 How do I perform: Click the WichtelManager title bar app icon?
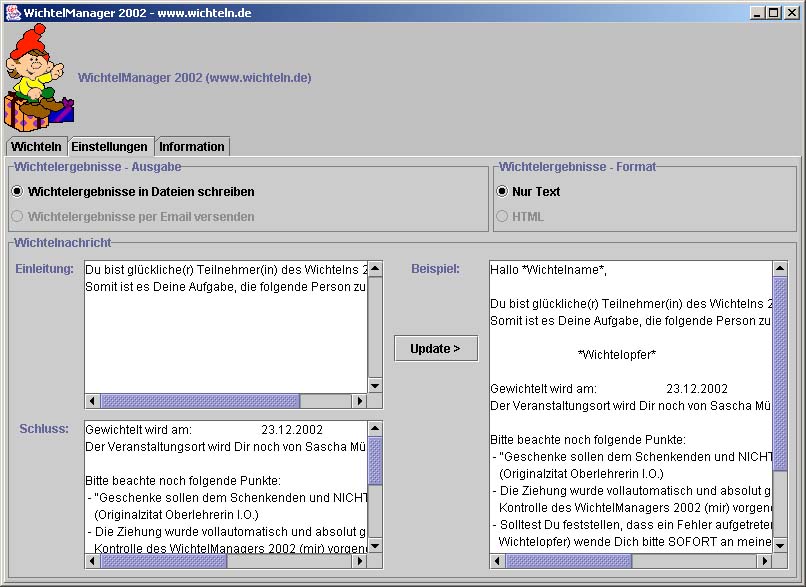(12, 12)
